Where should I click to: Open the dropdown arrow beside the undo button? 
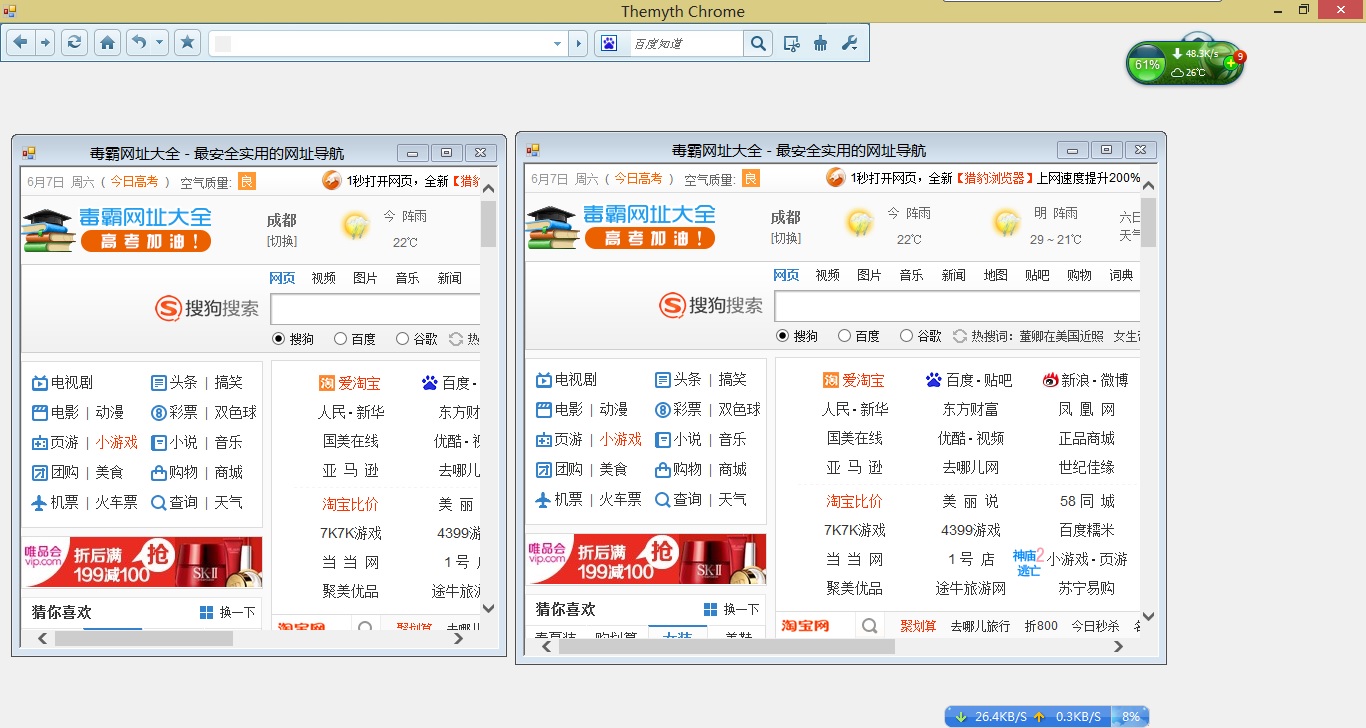(x=160, y=43)
